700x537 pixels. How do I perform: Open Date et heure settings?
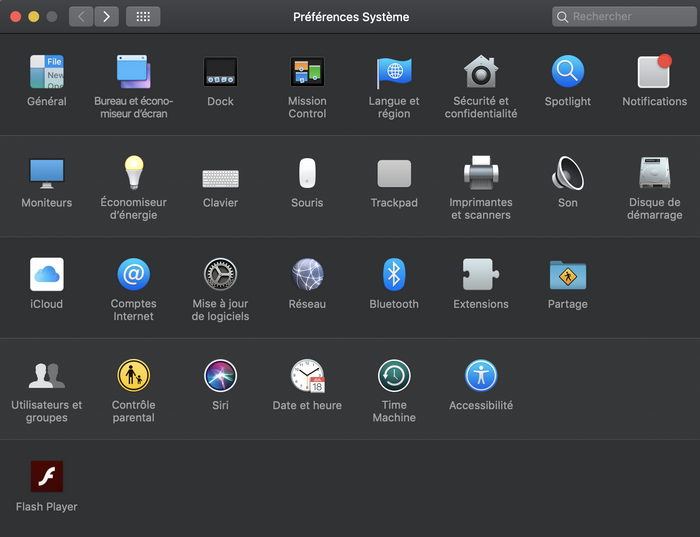coord(308,376)
